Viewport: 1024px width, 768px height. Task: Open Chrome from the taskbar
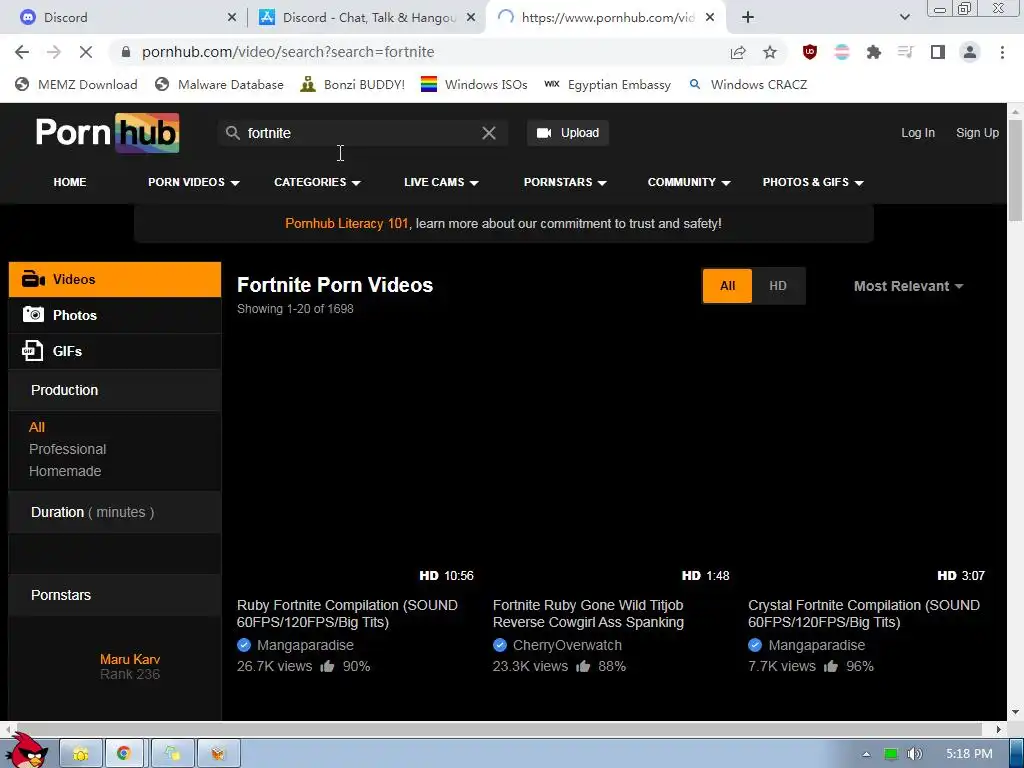tap(123, 754)
